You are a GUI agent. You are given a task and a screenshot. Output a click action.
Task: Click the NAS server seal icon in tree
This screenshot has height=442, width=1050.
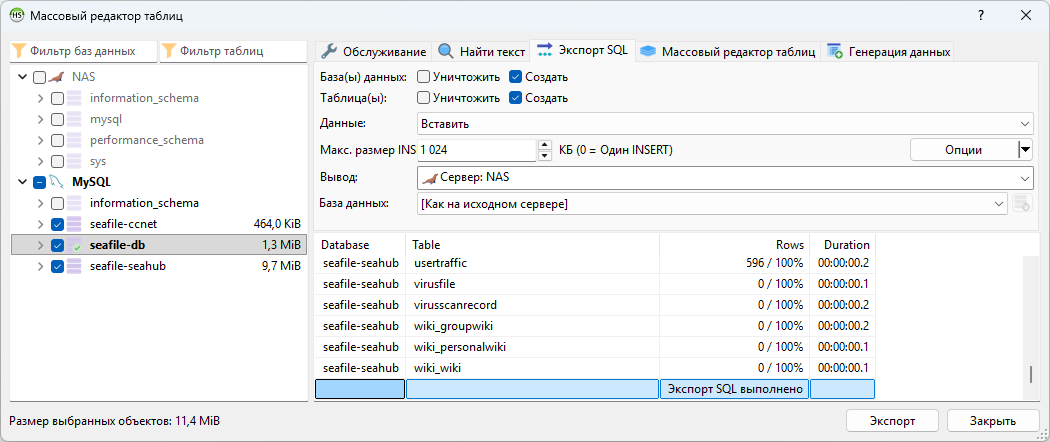pos(56,77)
